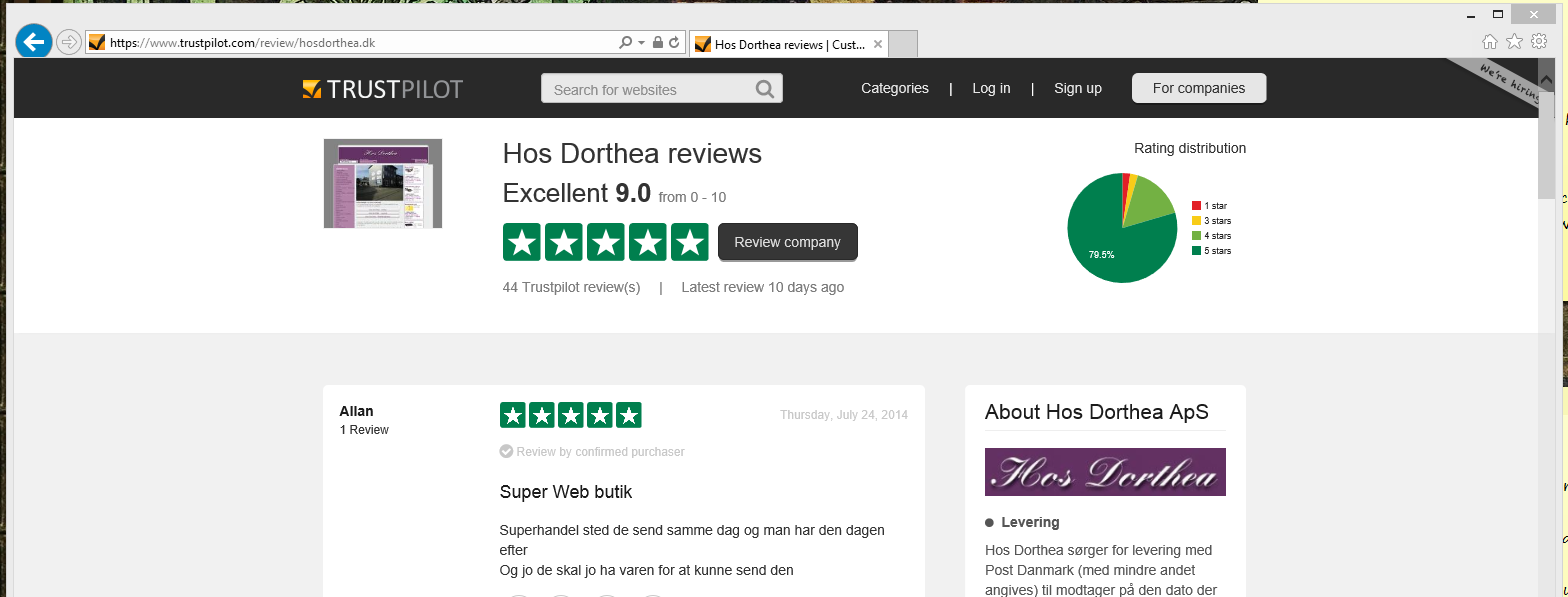Click the Hos Dorthea purple banner logo
The height and width of the screenshot is (597, 1568).
pyautogui.click(x=1105, y=472)
